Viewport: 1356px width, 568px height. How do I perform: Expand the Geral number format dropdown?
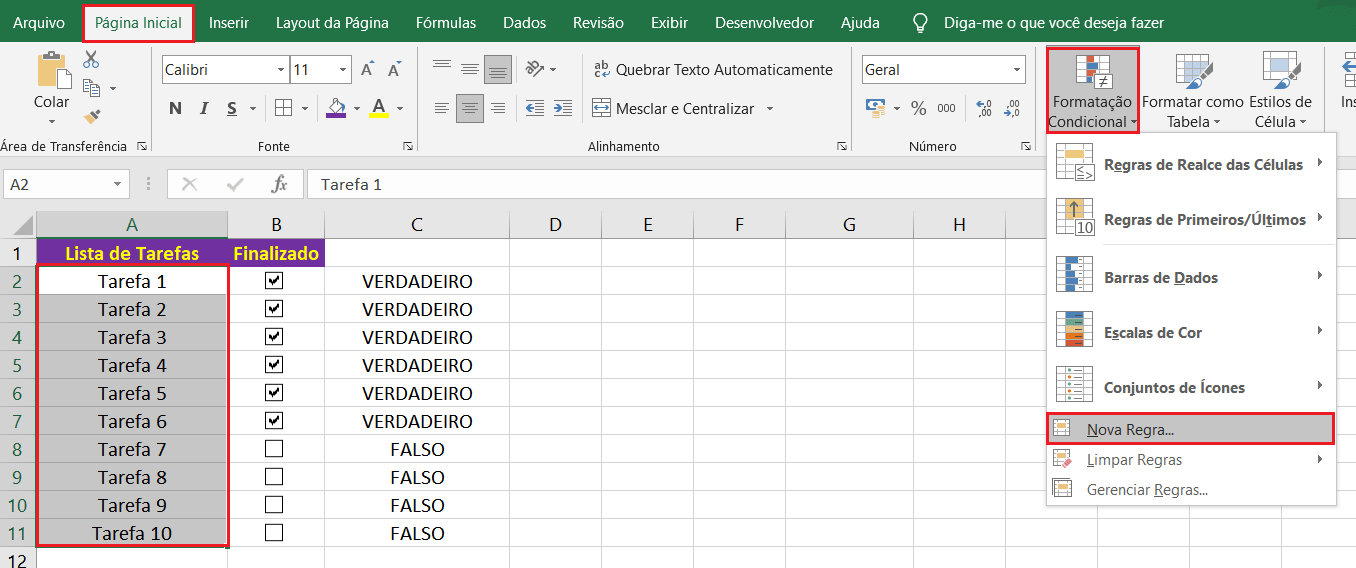(x=1017, y=70)
